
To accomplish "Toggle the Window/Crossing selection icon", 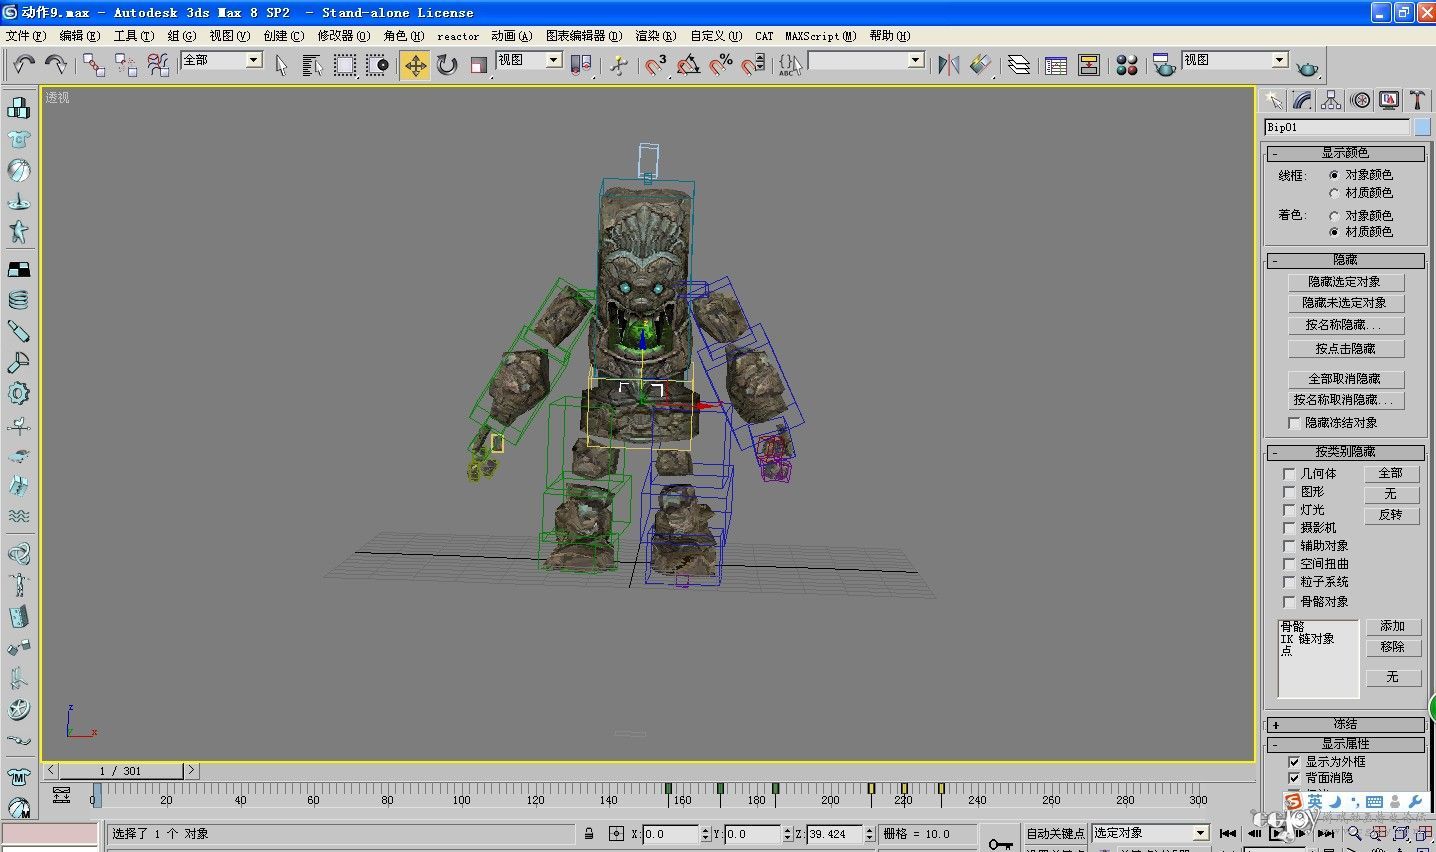I will tap(377, 65).
